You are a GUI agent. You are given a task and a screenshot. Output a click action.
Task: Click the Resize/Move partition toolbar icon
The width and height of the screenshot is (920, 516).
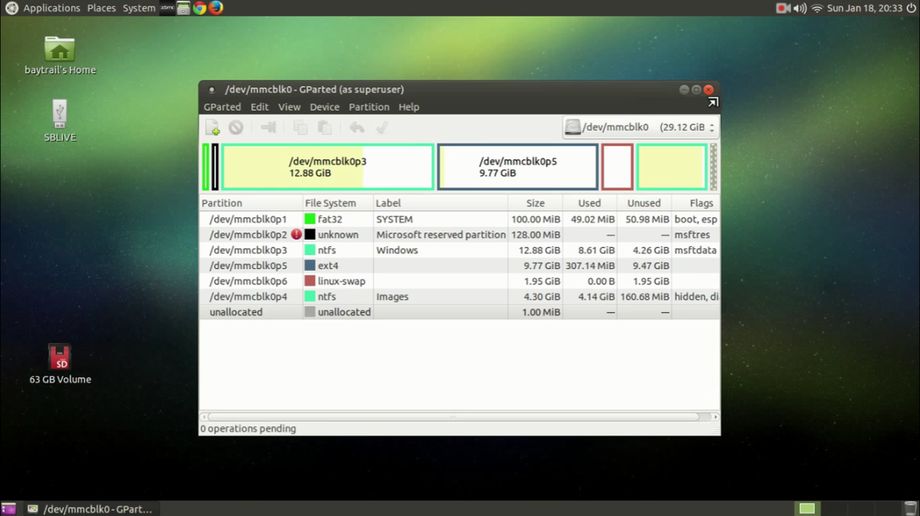(268, 128)
